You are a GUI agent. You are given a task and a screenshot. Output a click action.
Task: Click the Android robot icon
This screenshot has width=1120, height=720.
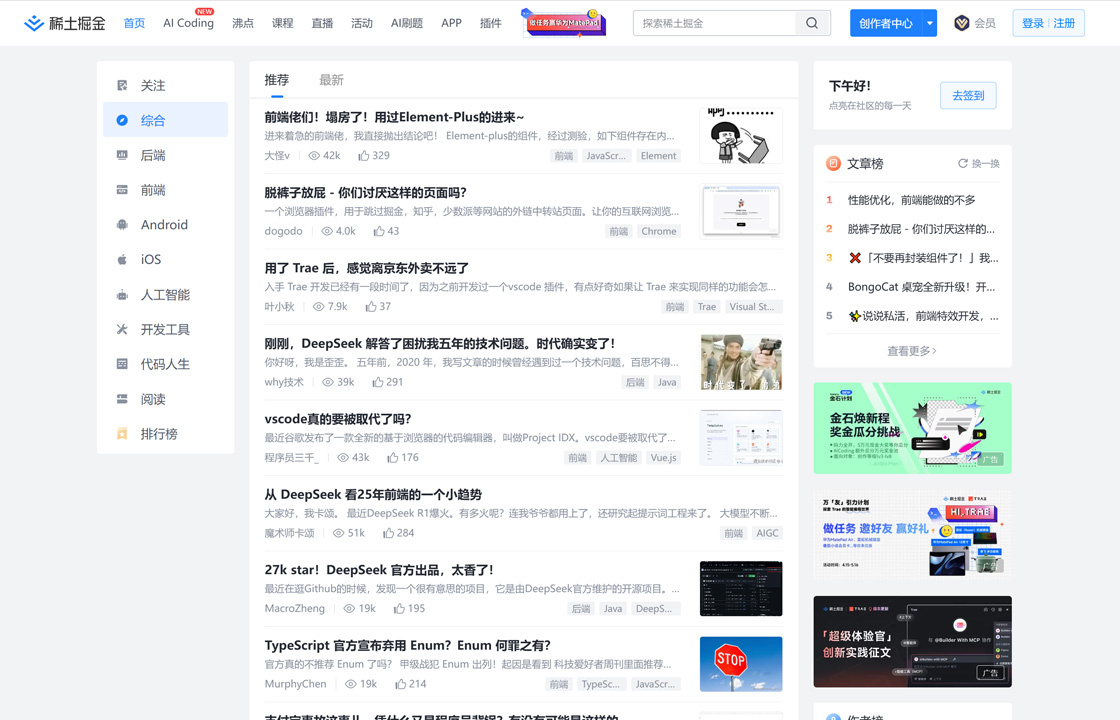coord(122,225)
